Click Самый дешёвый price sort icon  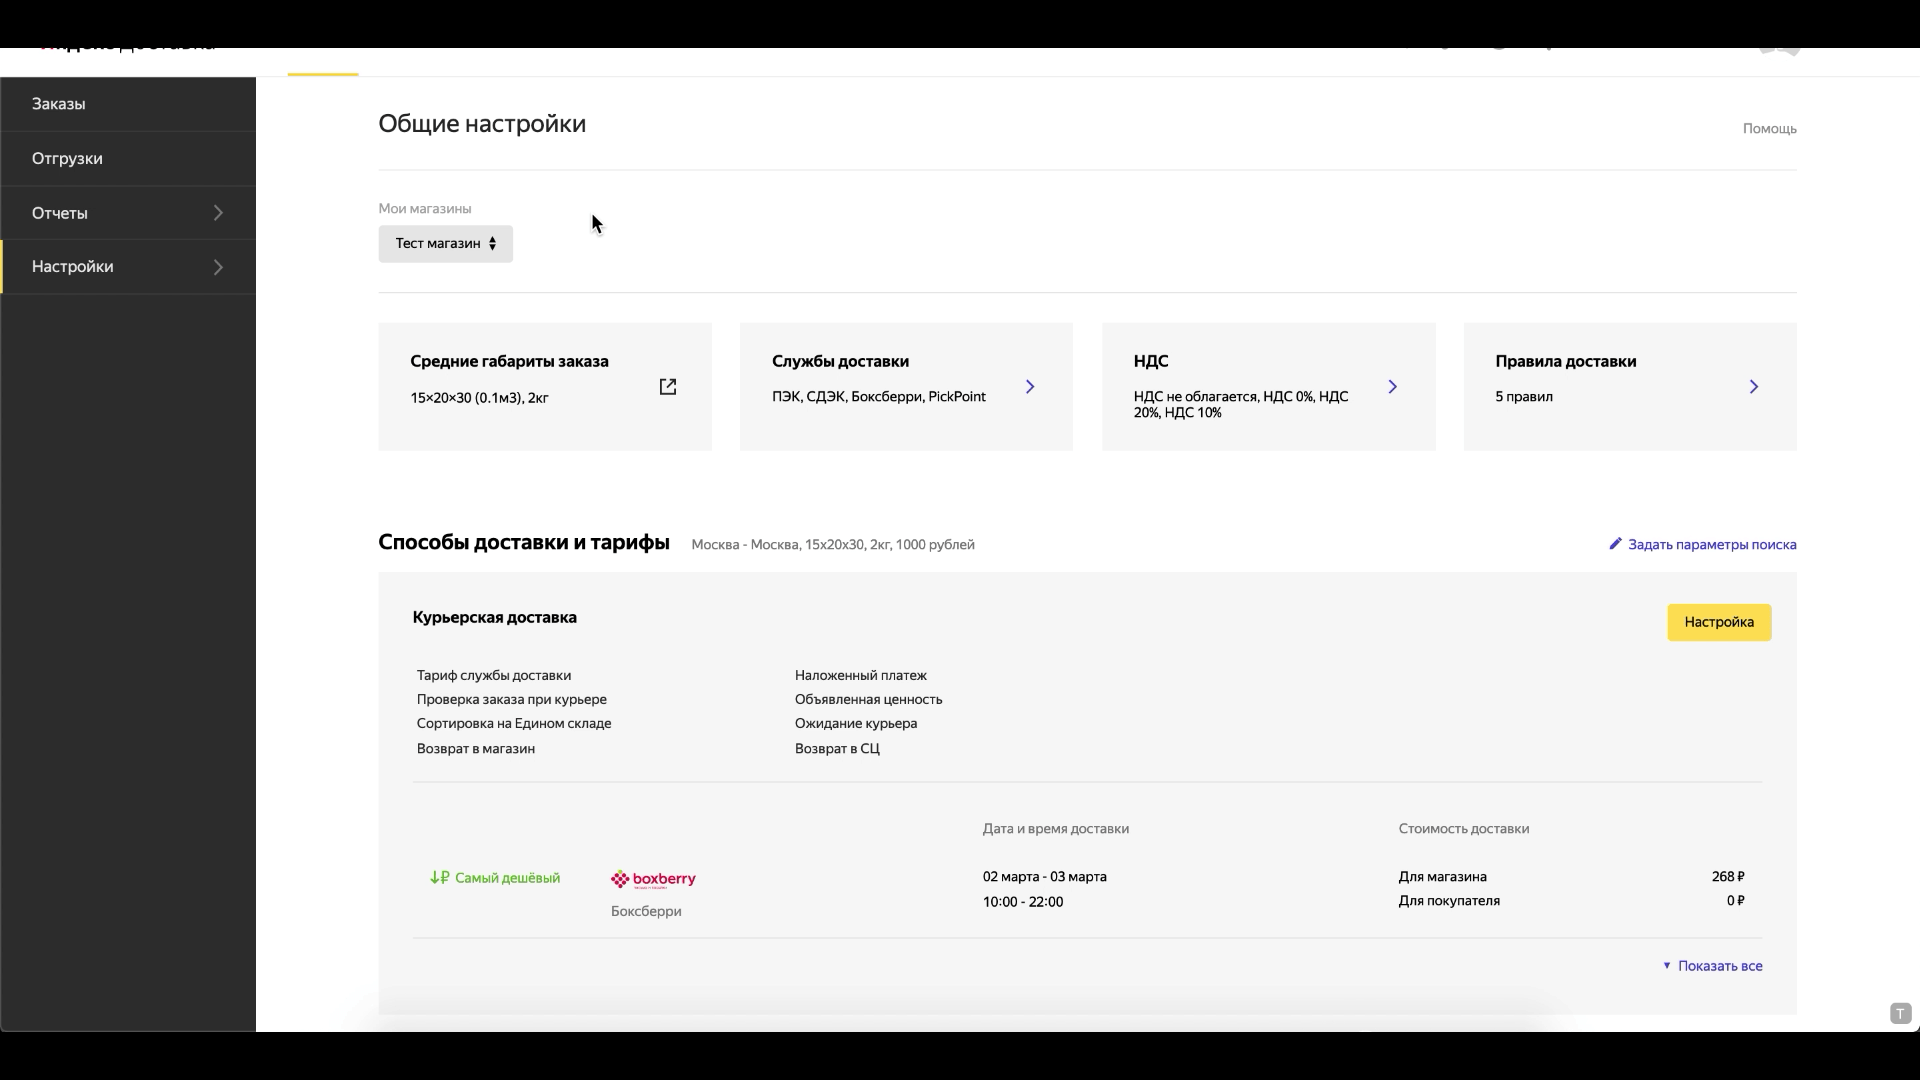[x=440, y=878]
